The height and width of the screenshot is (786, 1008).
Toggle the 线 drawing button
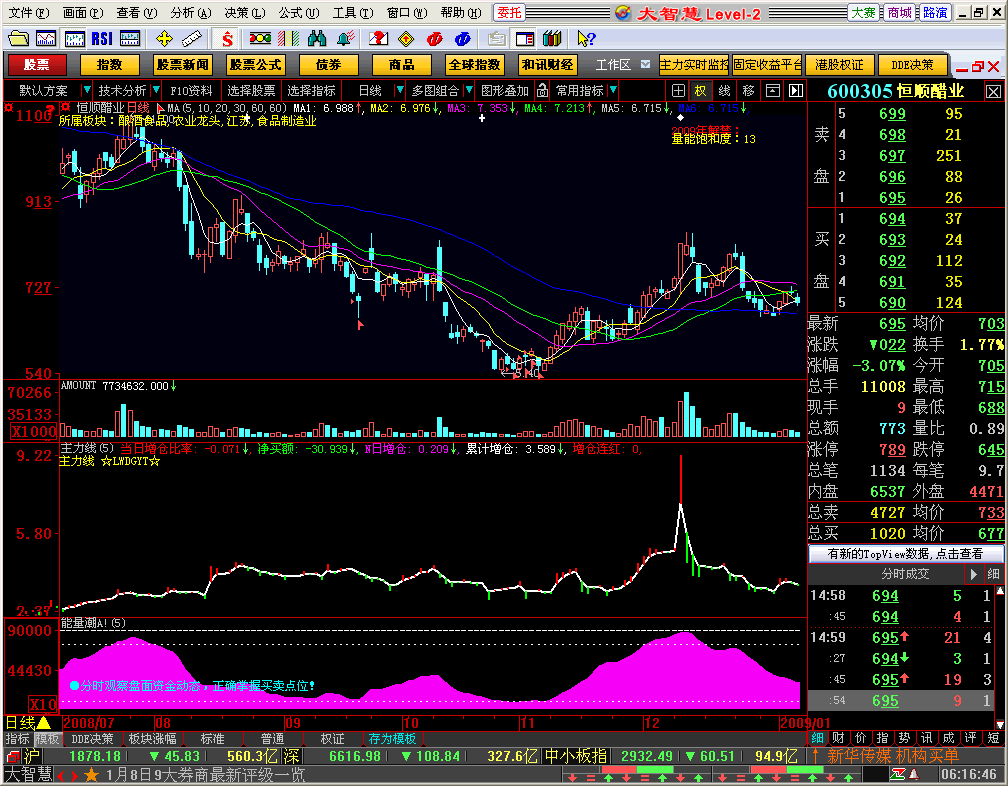point(724,91)
